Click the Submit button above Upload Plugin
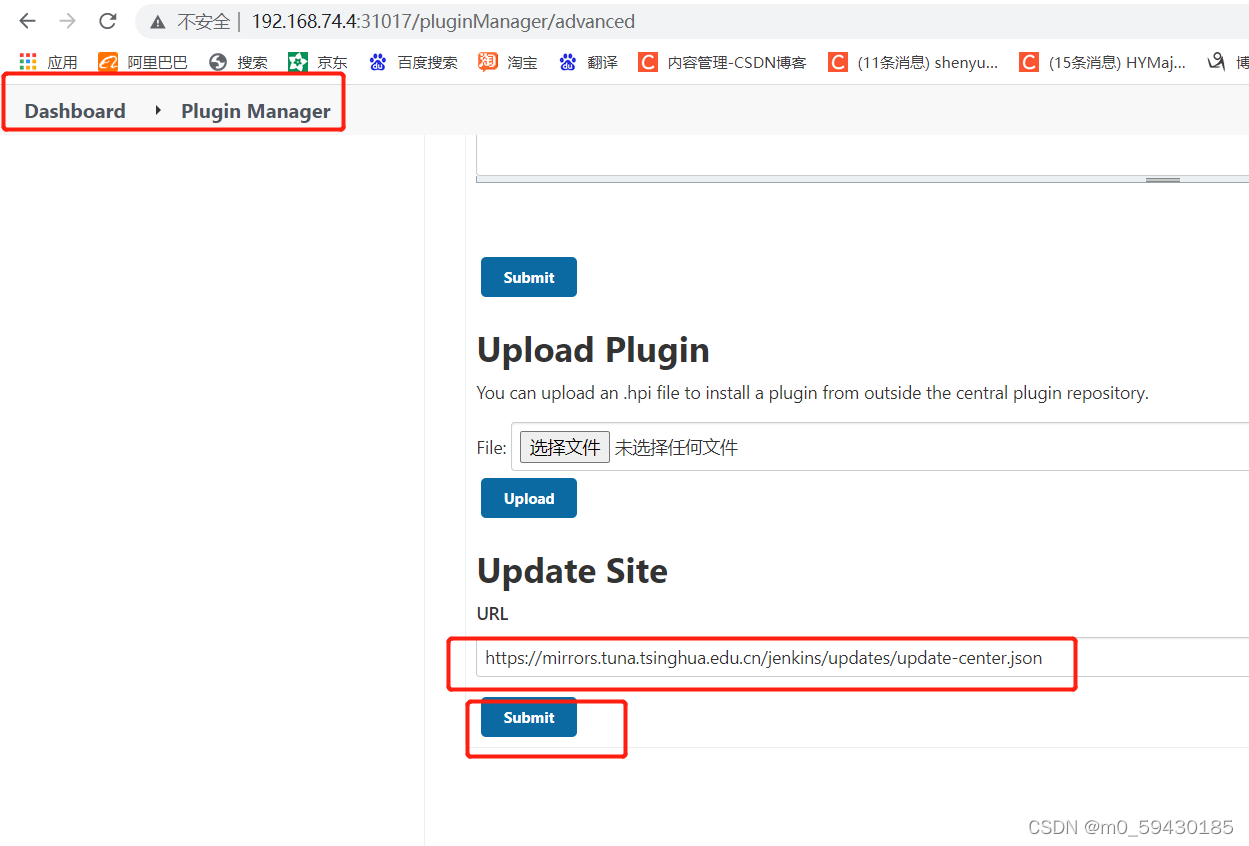Viewport: 1249px width, 846px height. click(x=529, y=277)
